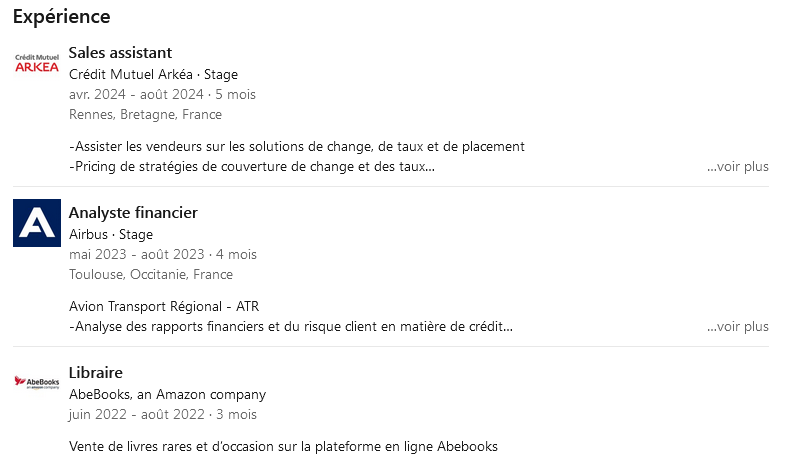Click the Expérience section heading

[62, 17]
